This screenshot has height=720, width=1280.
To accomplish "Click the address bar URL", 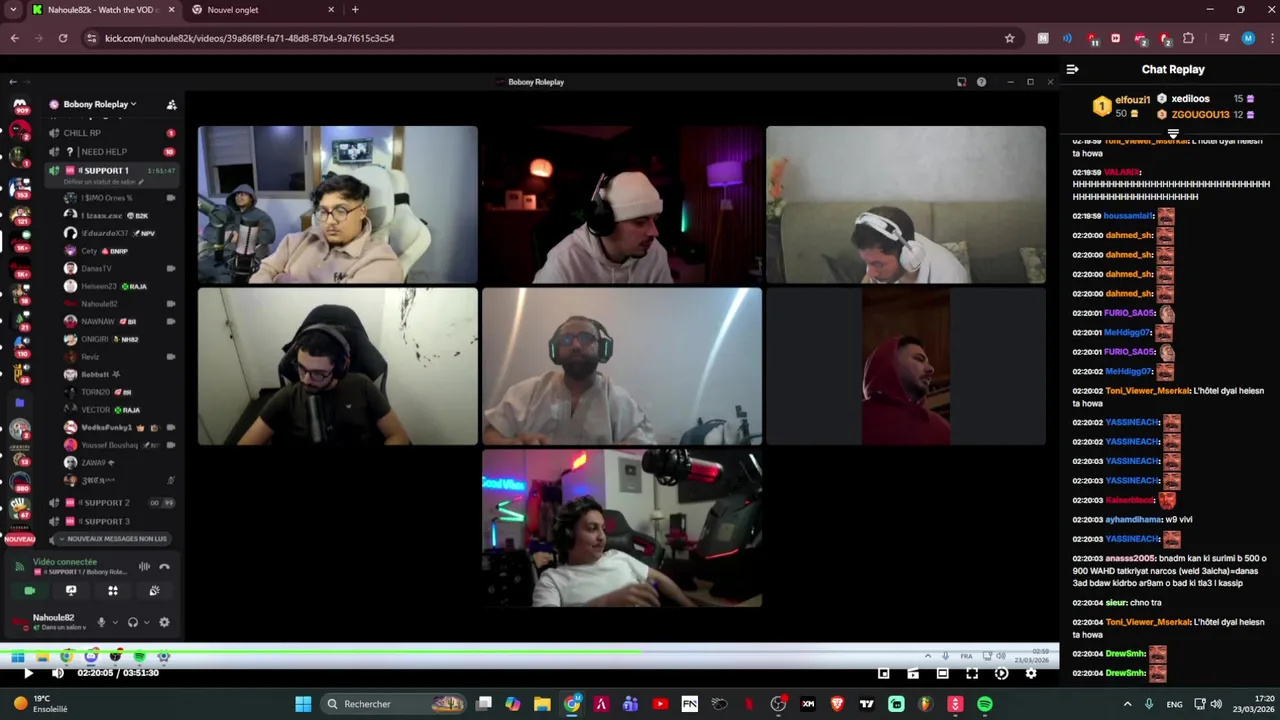I will [x=249, y=38].
